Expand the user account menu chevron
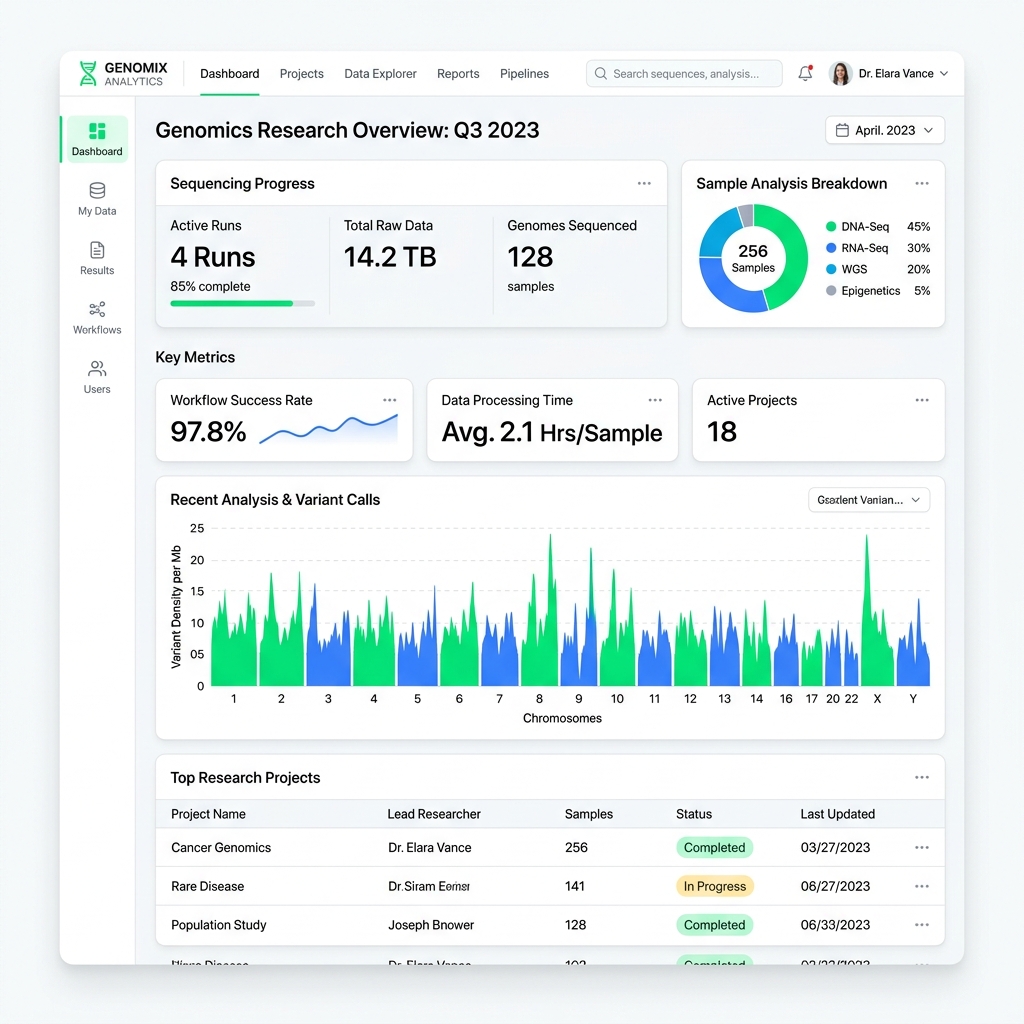The width and height of the screenshot is (1024, 1024). click(x=944, y=74)
